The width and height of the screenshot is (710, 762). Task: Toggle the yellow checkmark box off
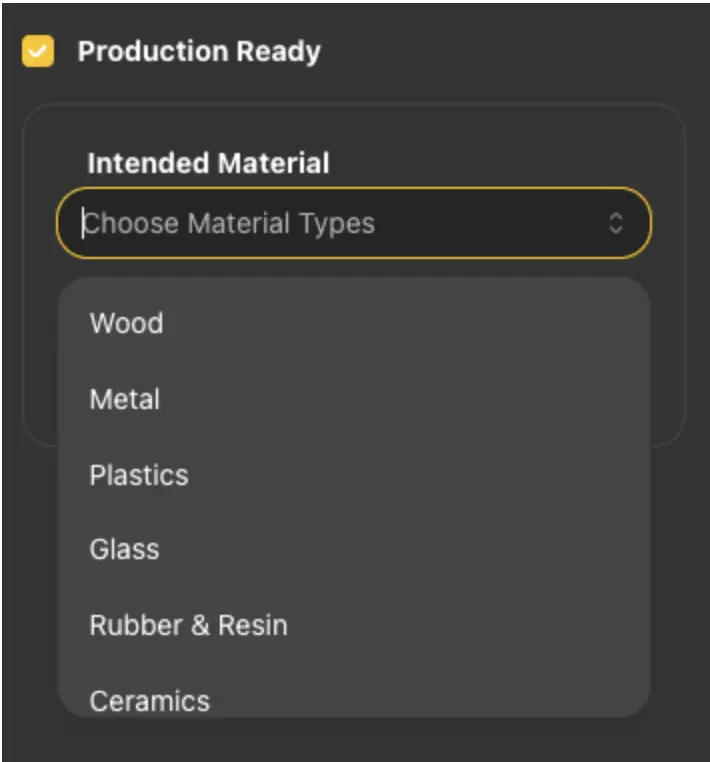pos(38,52)
